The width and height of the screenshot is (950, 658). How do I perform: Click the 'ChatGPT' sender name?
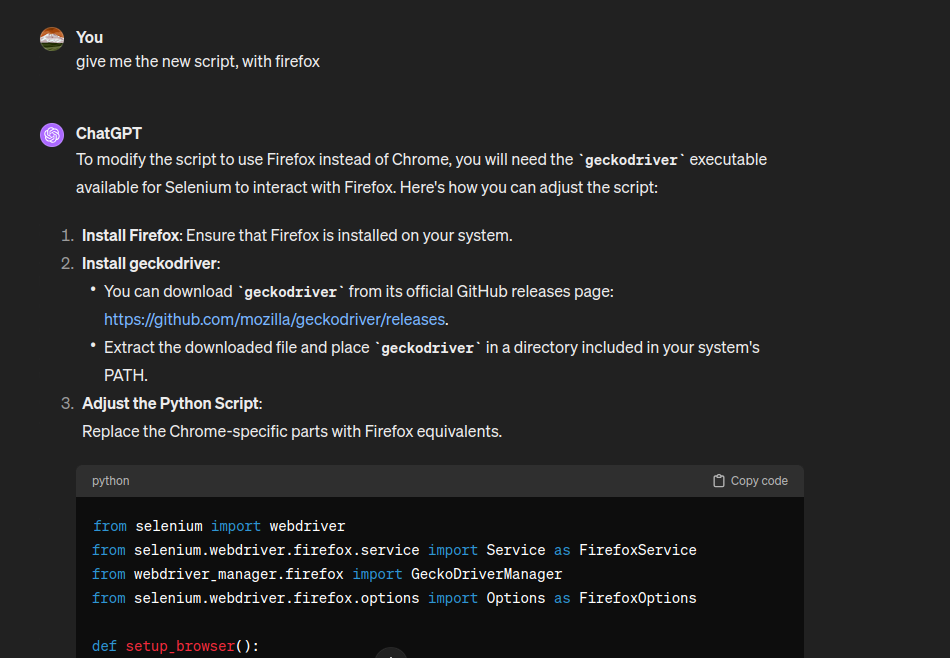pos(109,133)
